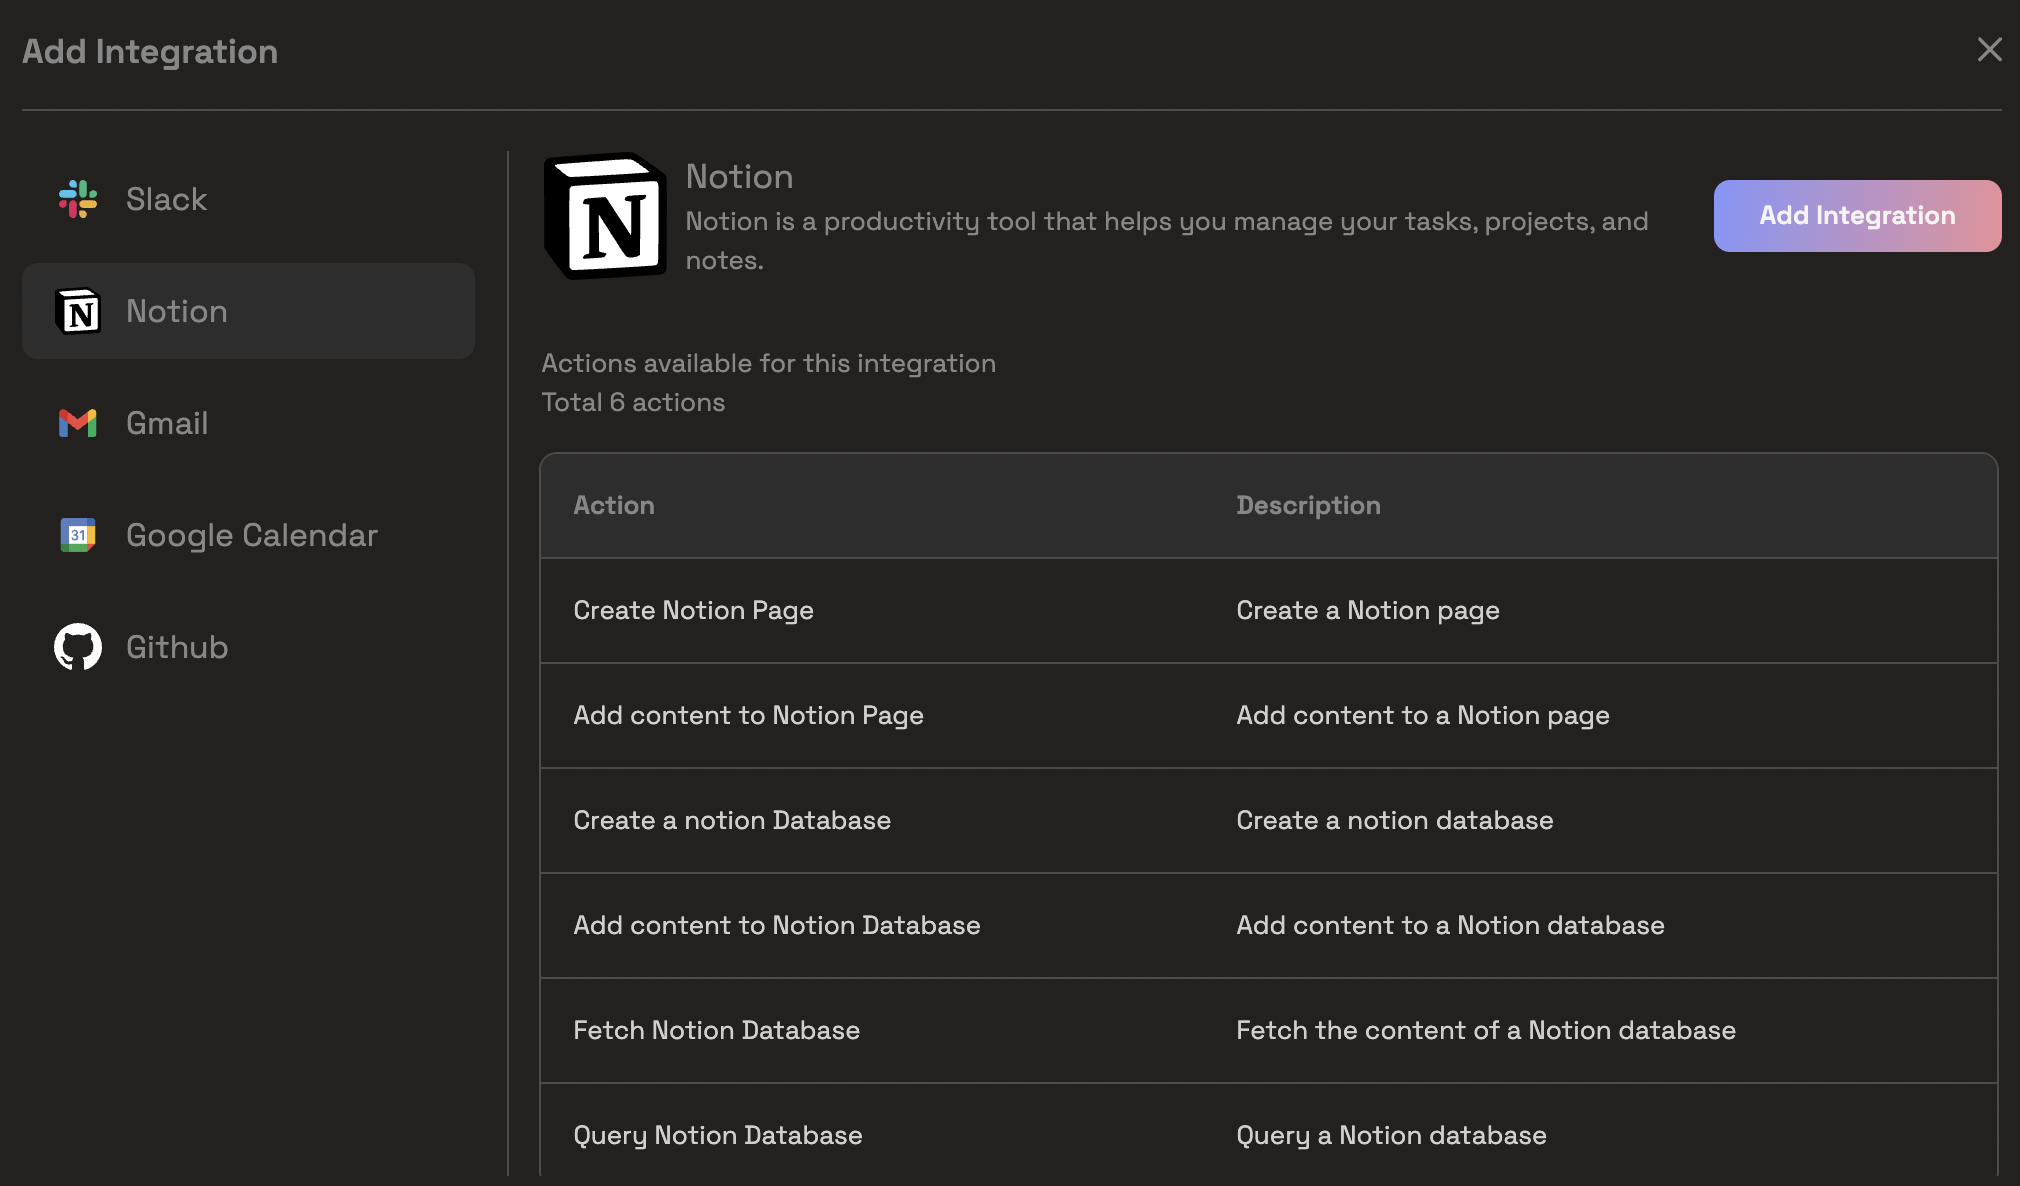The image size is (2020, 1186).
Task: Click 'Actions available for this integration' text
Action: 768,363
